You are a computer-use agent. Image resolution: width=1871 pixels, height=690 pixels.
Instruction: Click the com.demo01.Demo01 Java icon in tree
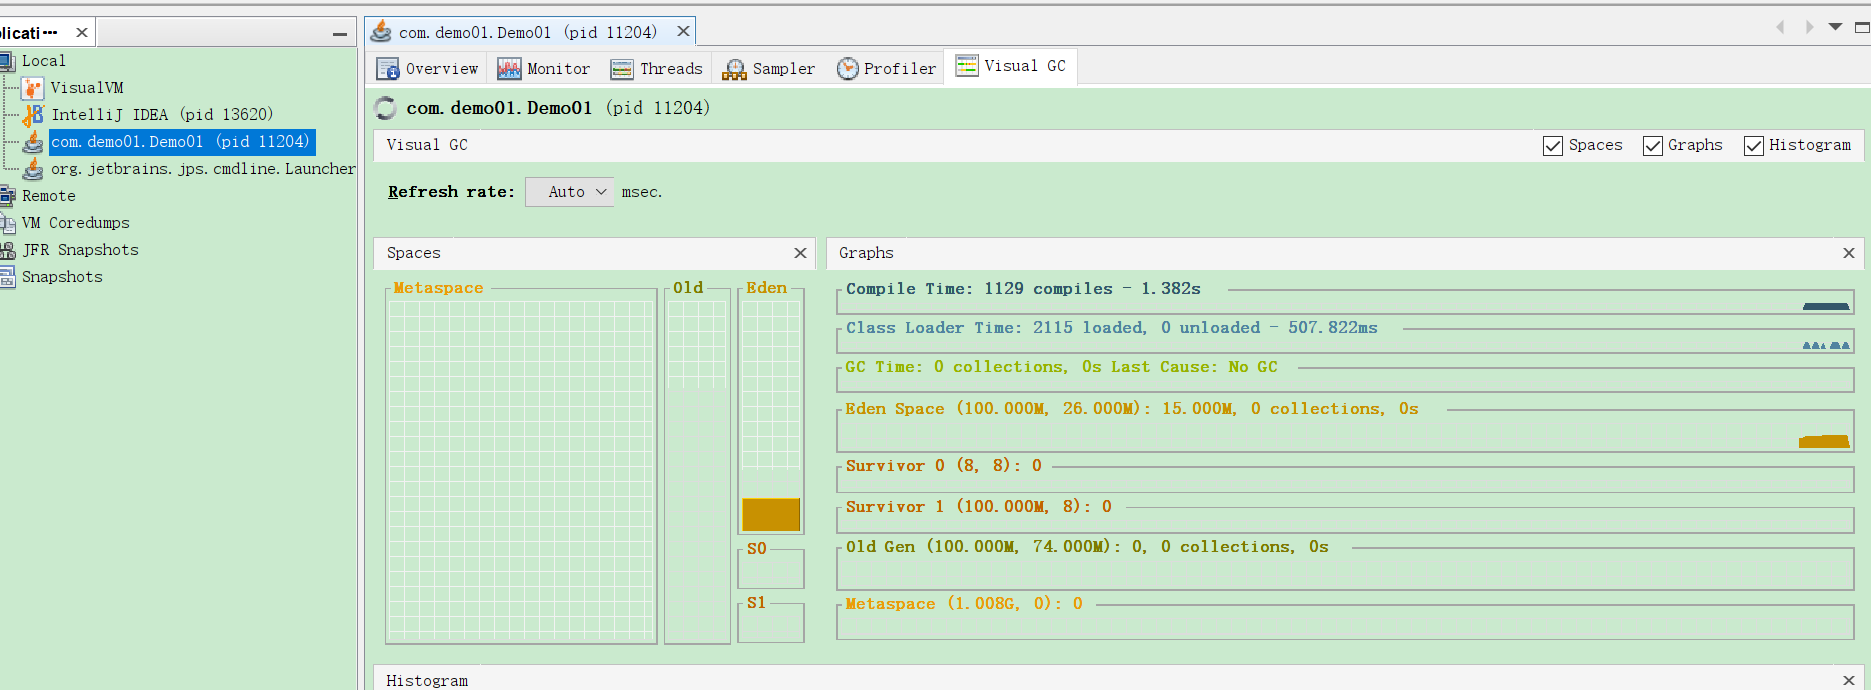click(33, 142)
